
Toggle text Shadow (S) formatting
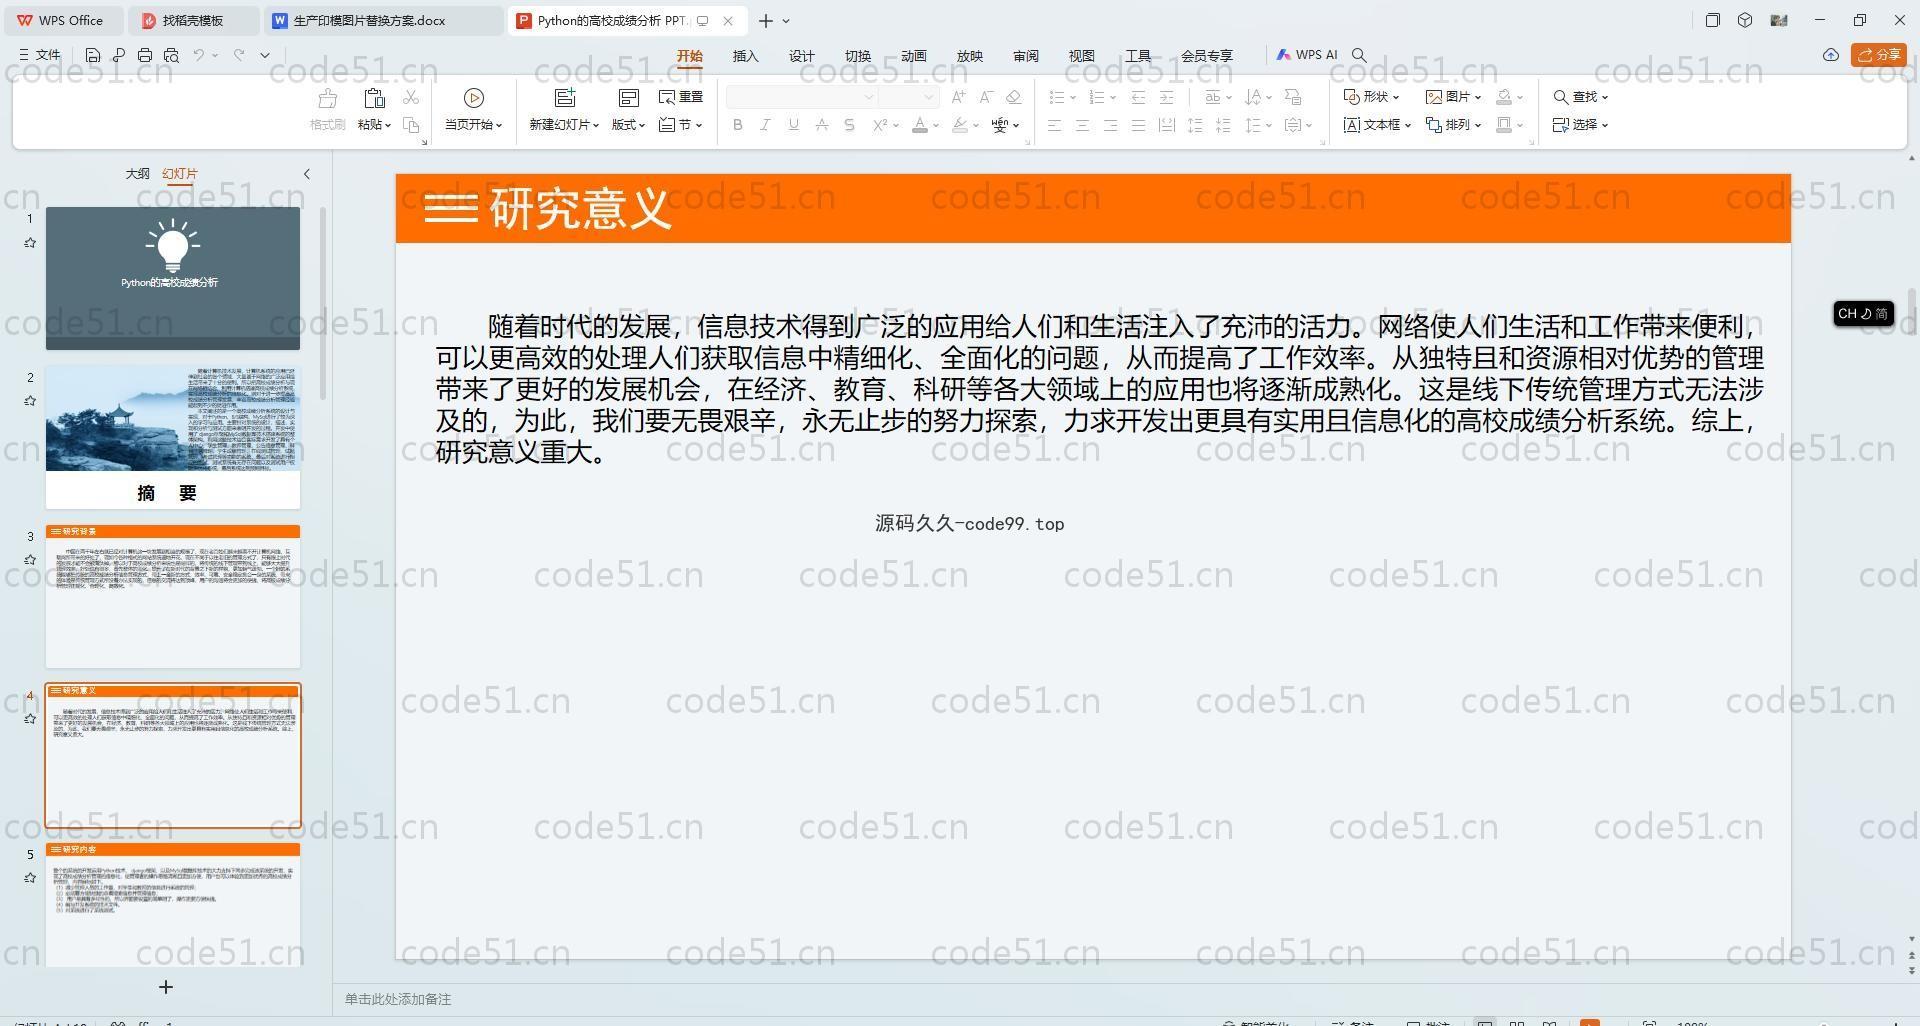point(849,125)
